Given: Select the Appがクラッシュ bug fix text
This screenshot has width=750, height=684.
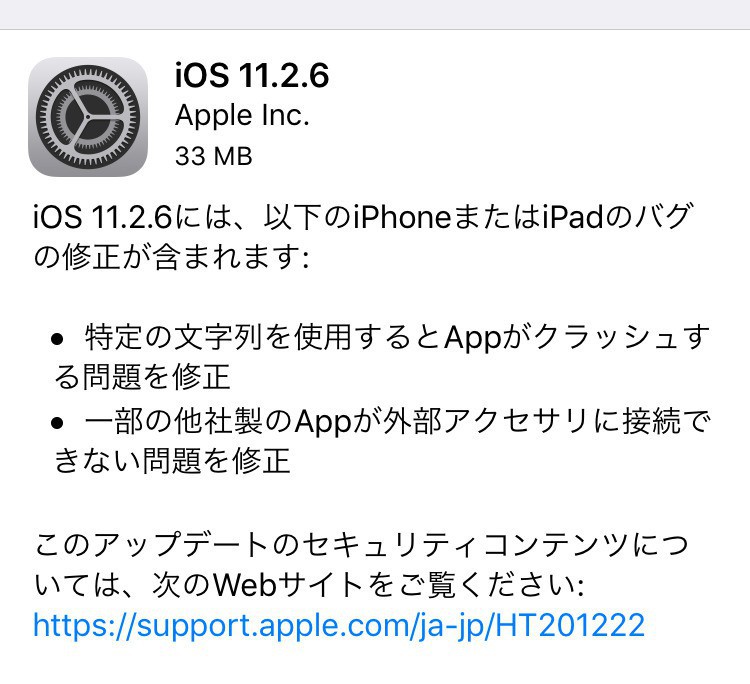Looking at the screenshot, I should click(x=381, y=357).
